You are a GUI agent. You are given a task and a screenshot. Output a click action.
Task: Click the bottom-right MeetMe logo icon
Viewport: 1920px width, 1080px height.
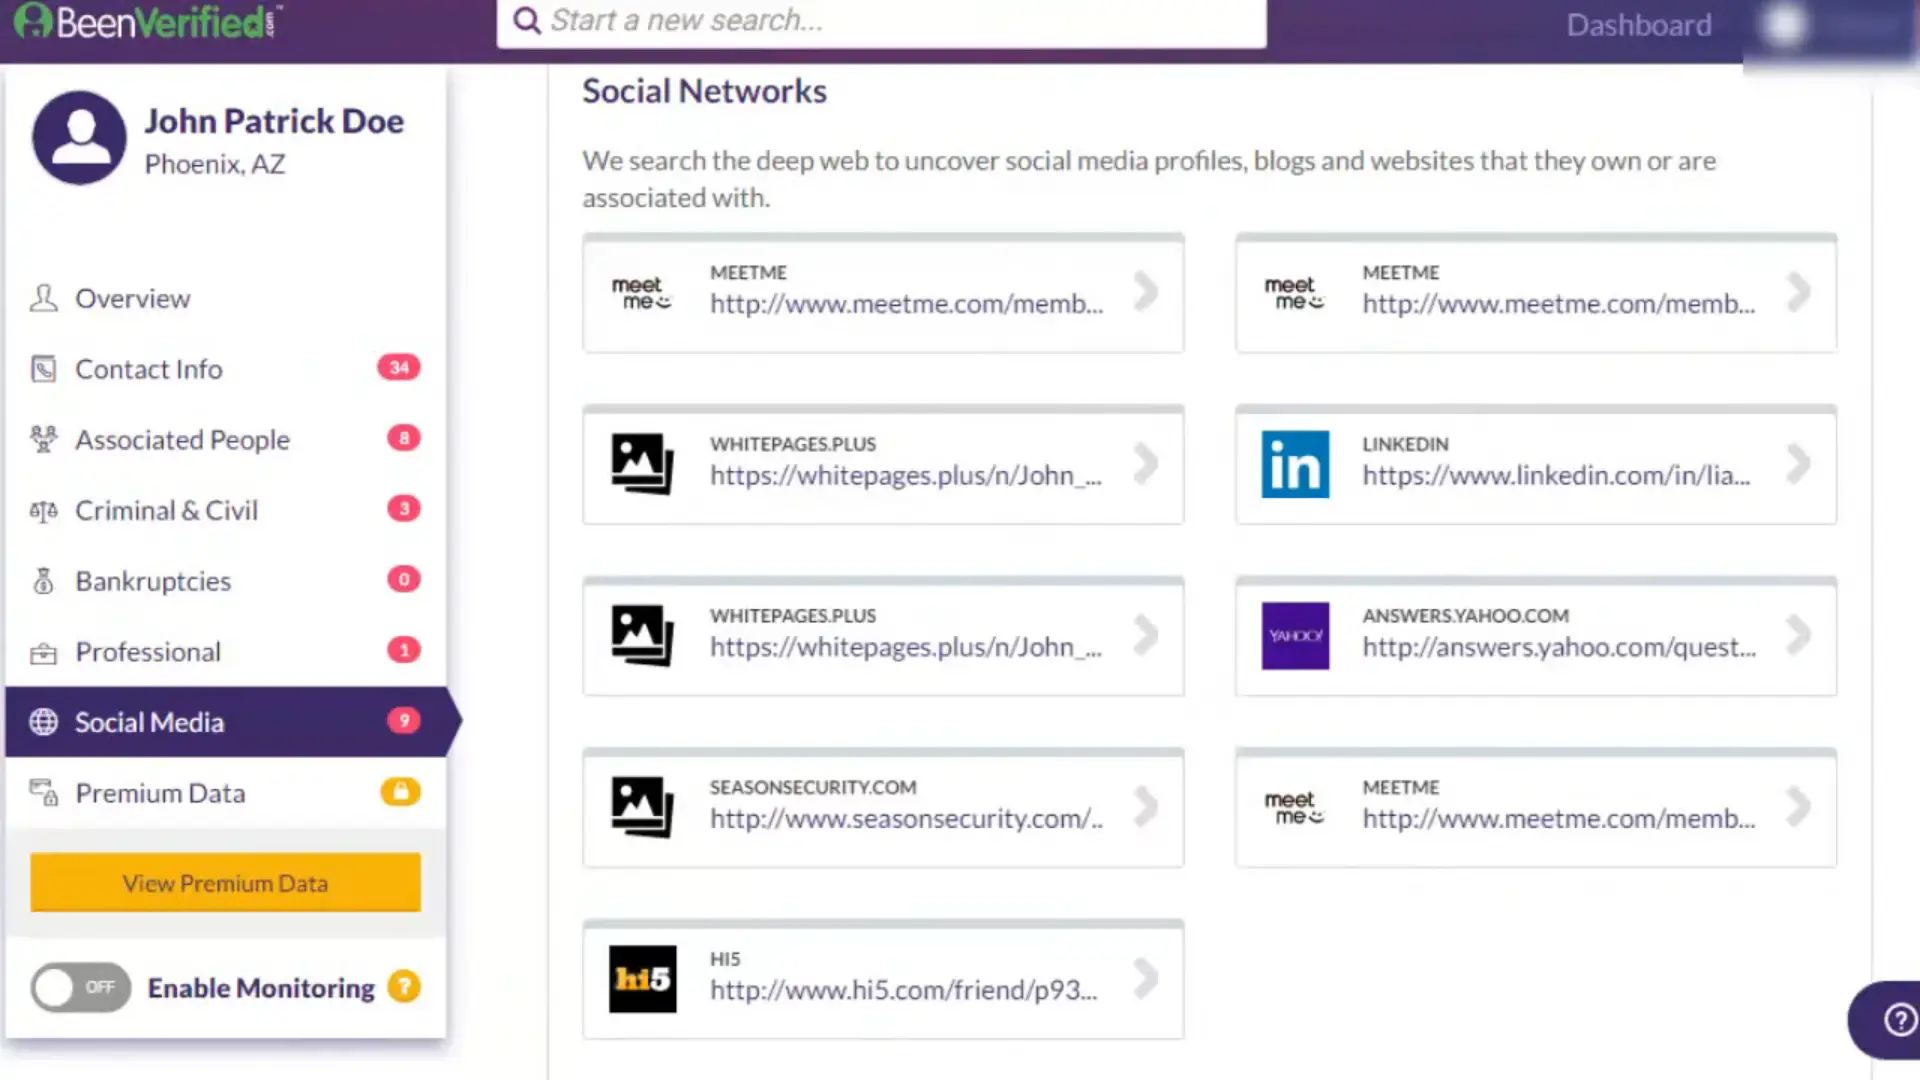point(1294,808)
